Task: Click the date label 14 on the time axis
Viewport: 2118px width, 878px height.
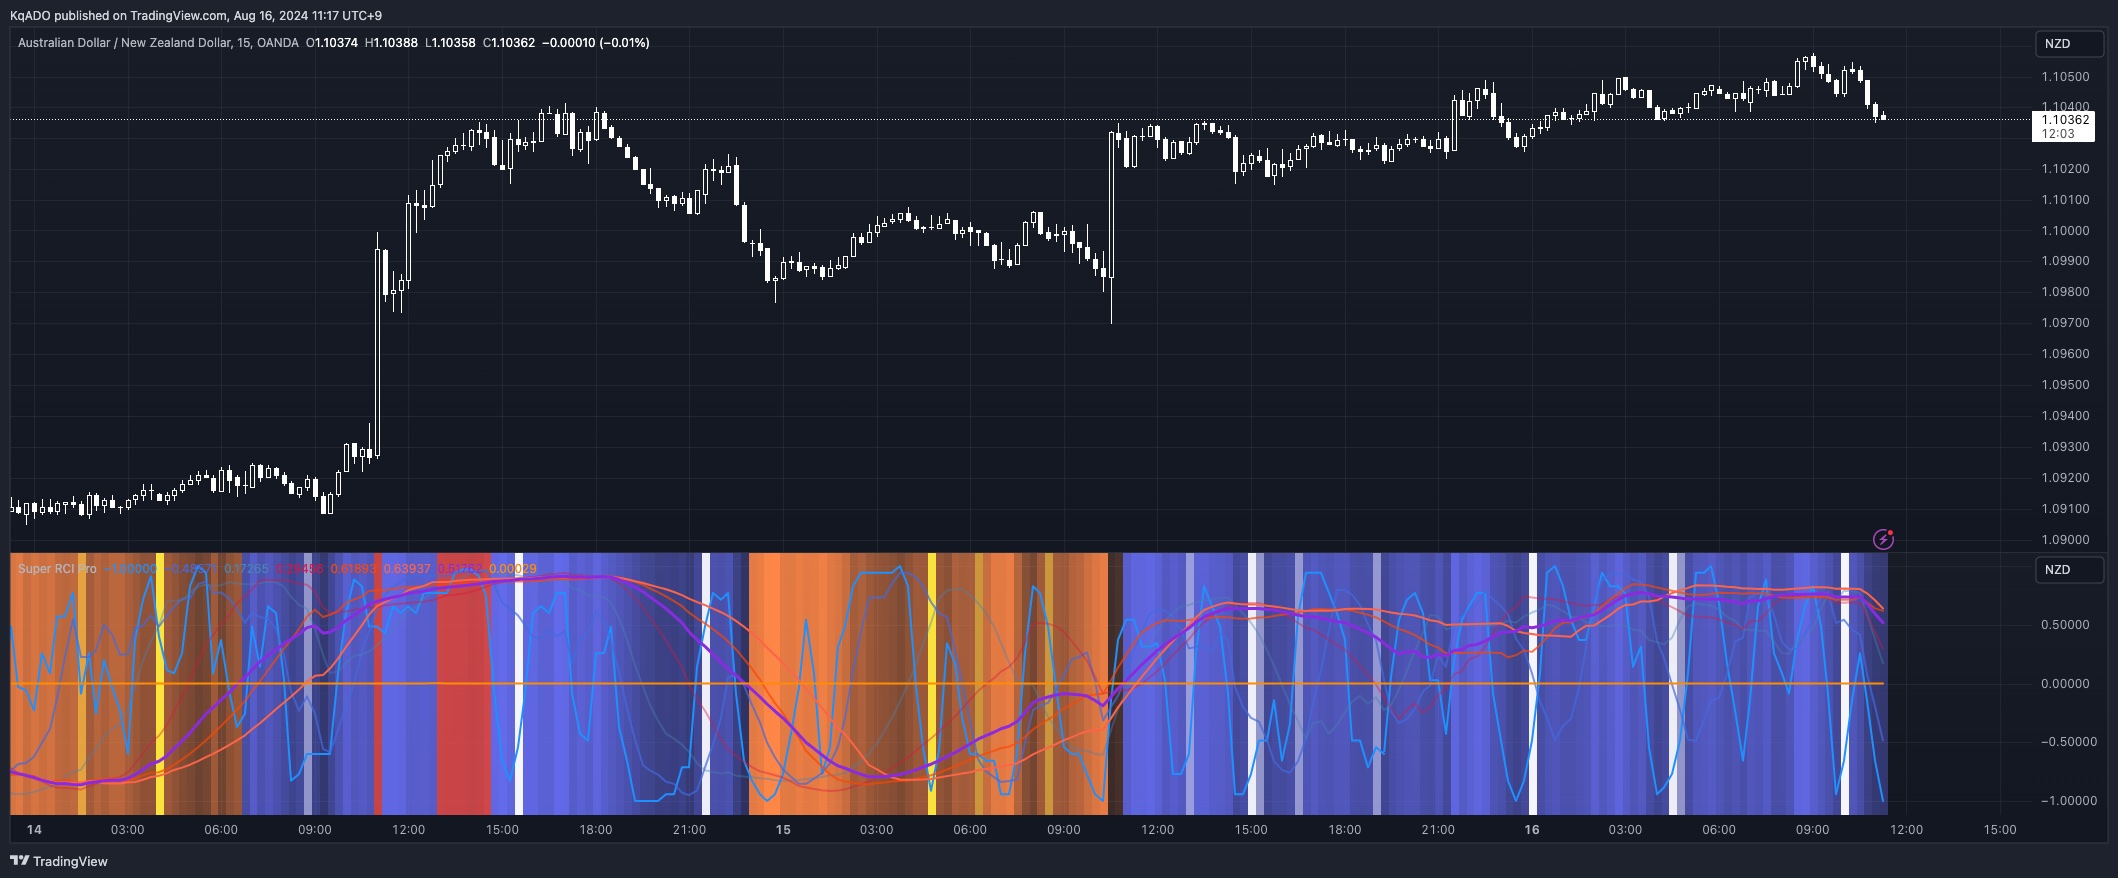Action: click(34, 830)
